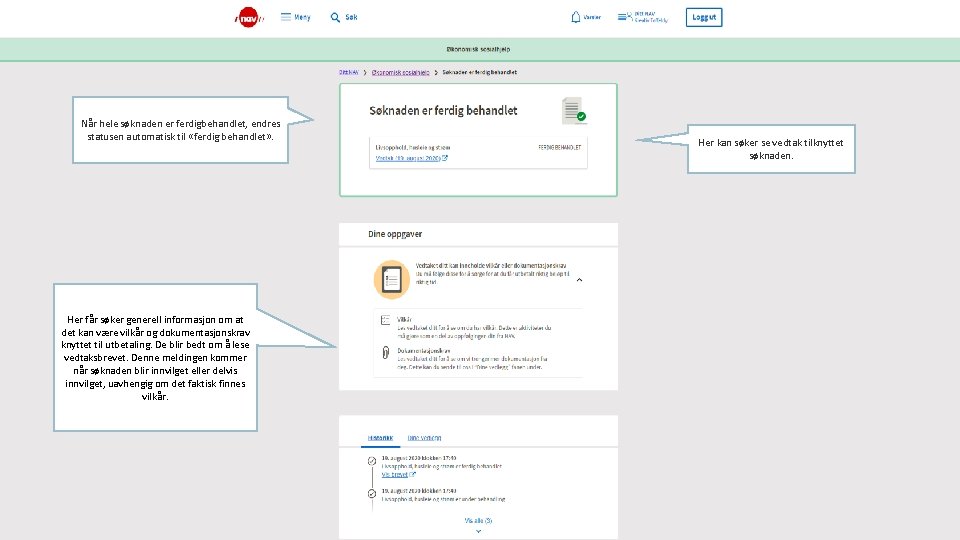Image resolution: width=960 pixels, height=540 pixels.
Task: Open Varsler notifications bell
Action: click(586, 17)
